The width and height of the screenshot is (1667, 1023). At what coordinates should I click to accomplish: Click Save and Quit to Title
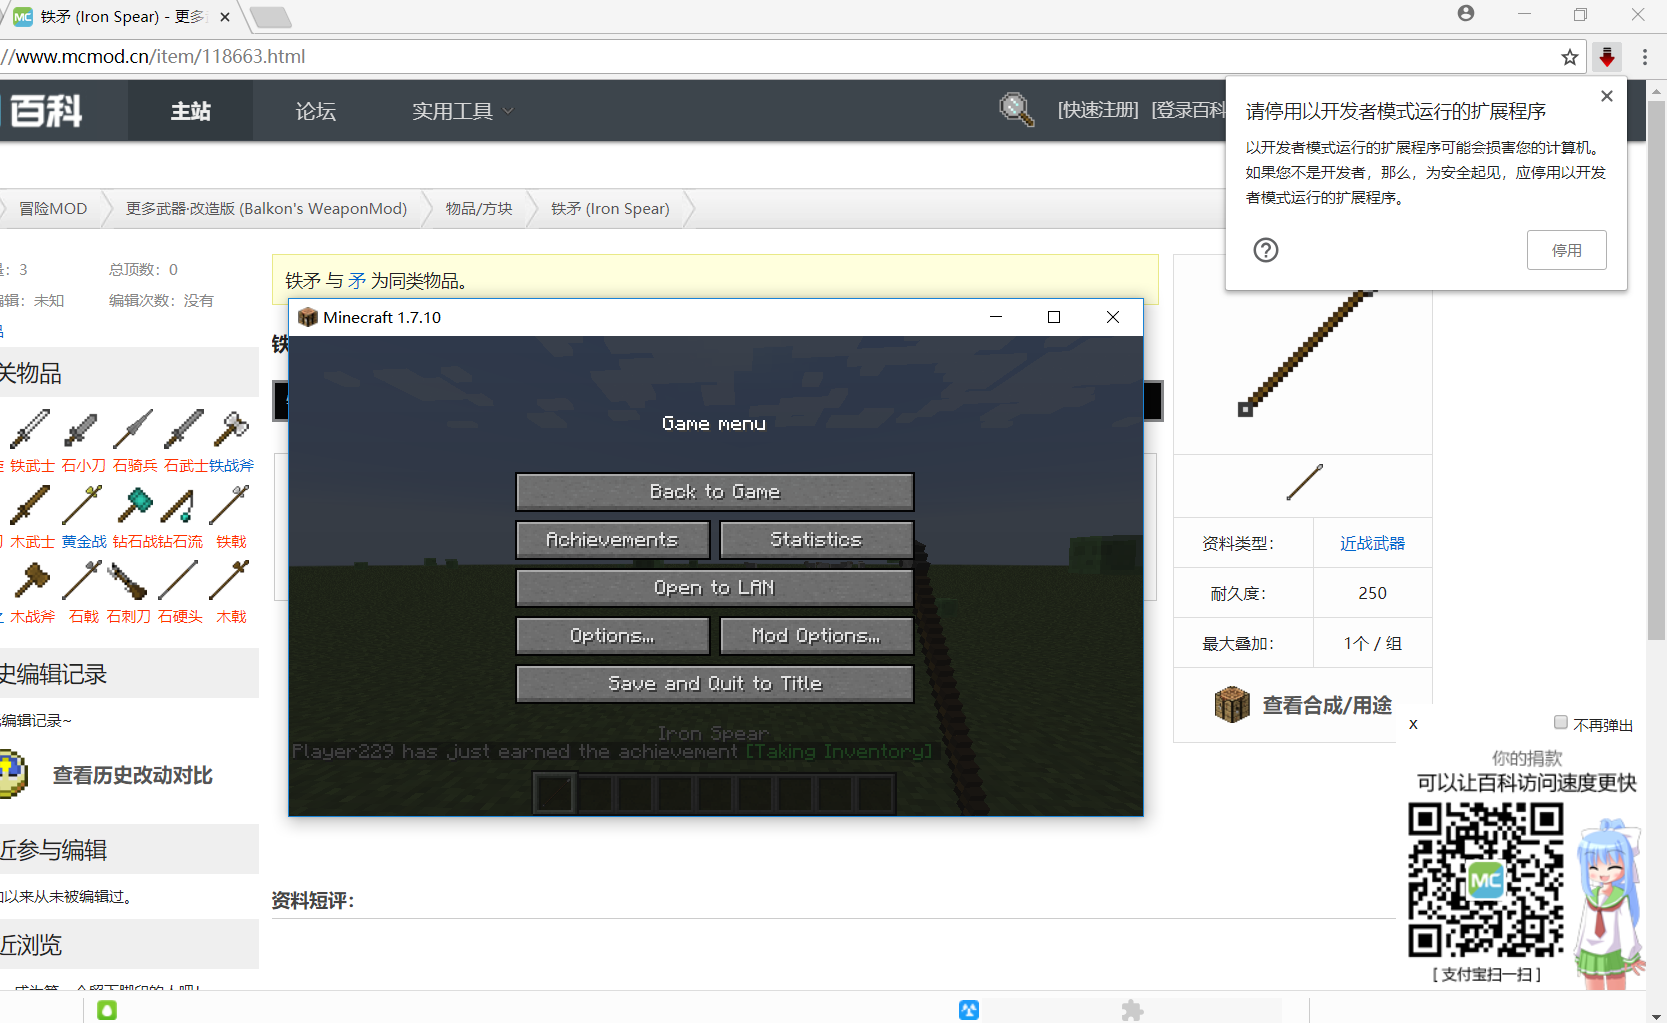(x=715, y=684)
